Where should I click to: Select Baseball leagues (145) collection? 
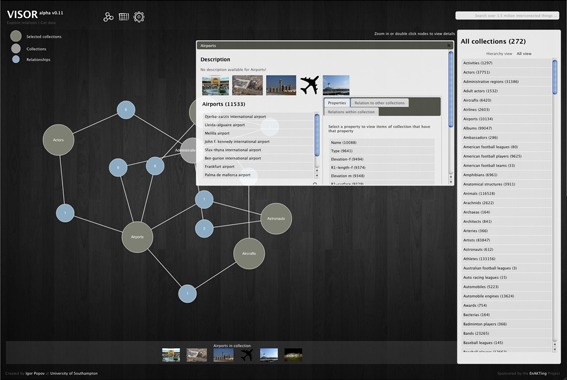click(x=506, y=343)
